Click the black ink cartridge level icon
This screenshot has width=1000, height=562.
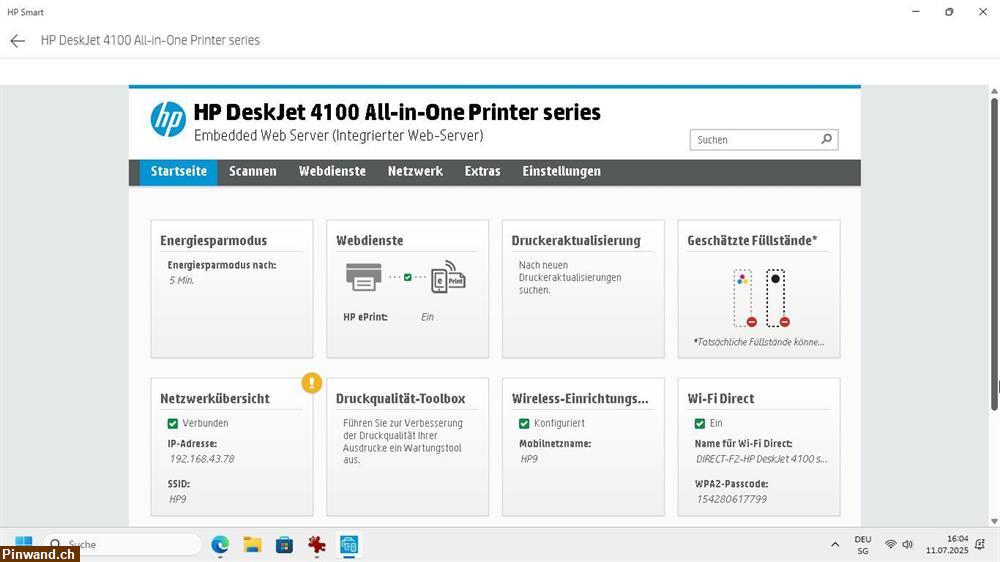click(776, 299)
